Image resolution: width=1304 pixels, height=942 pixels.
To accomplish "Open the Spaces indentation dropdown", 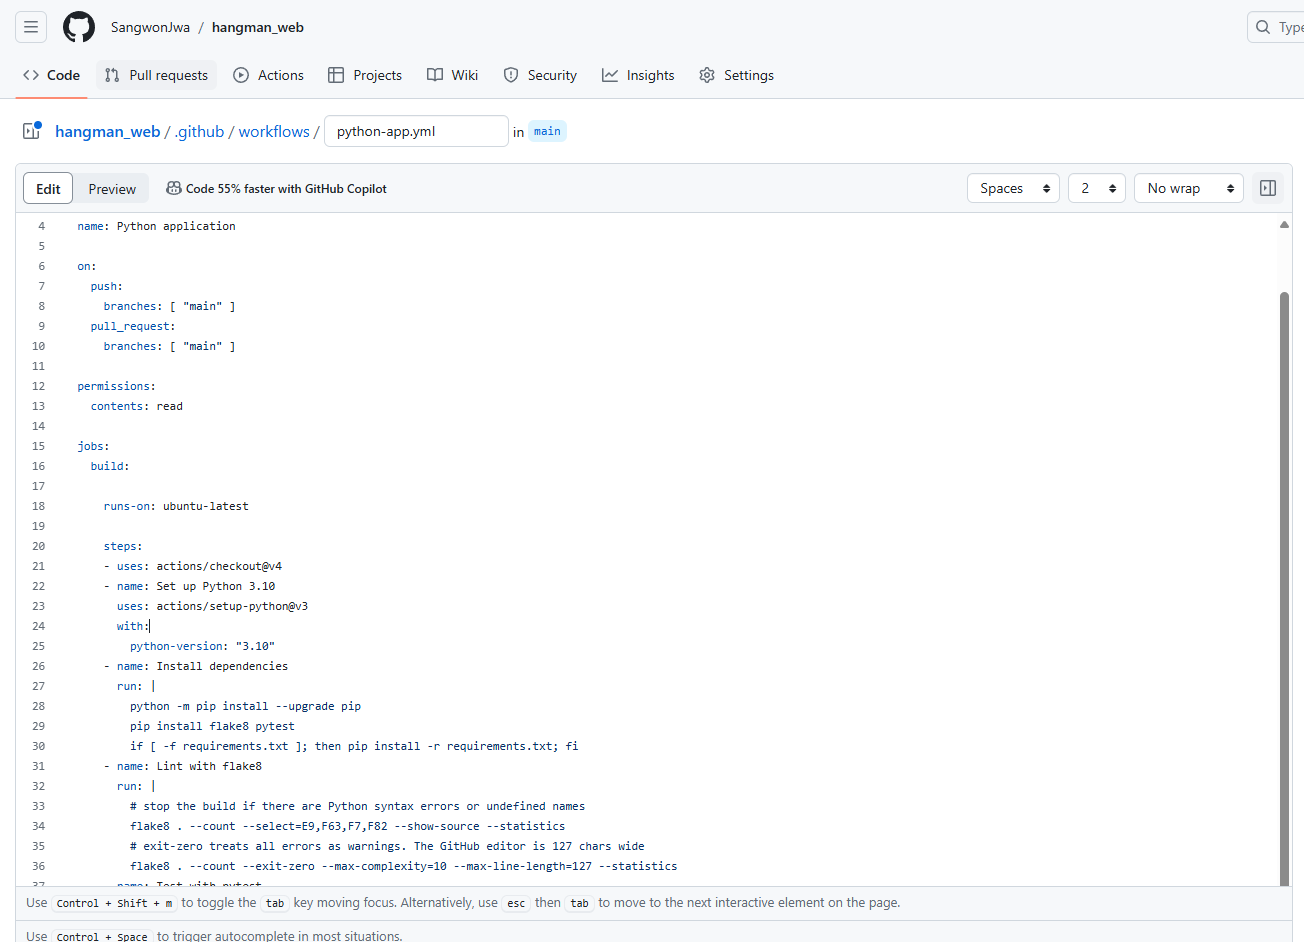I will (x=1013, y=188).
